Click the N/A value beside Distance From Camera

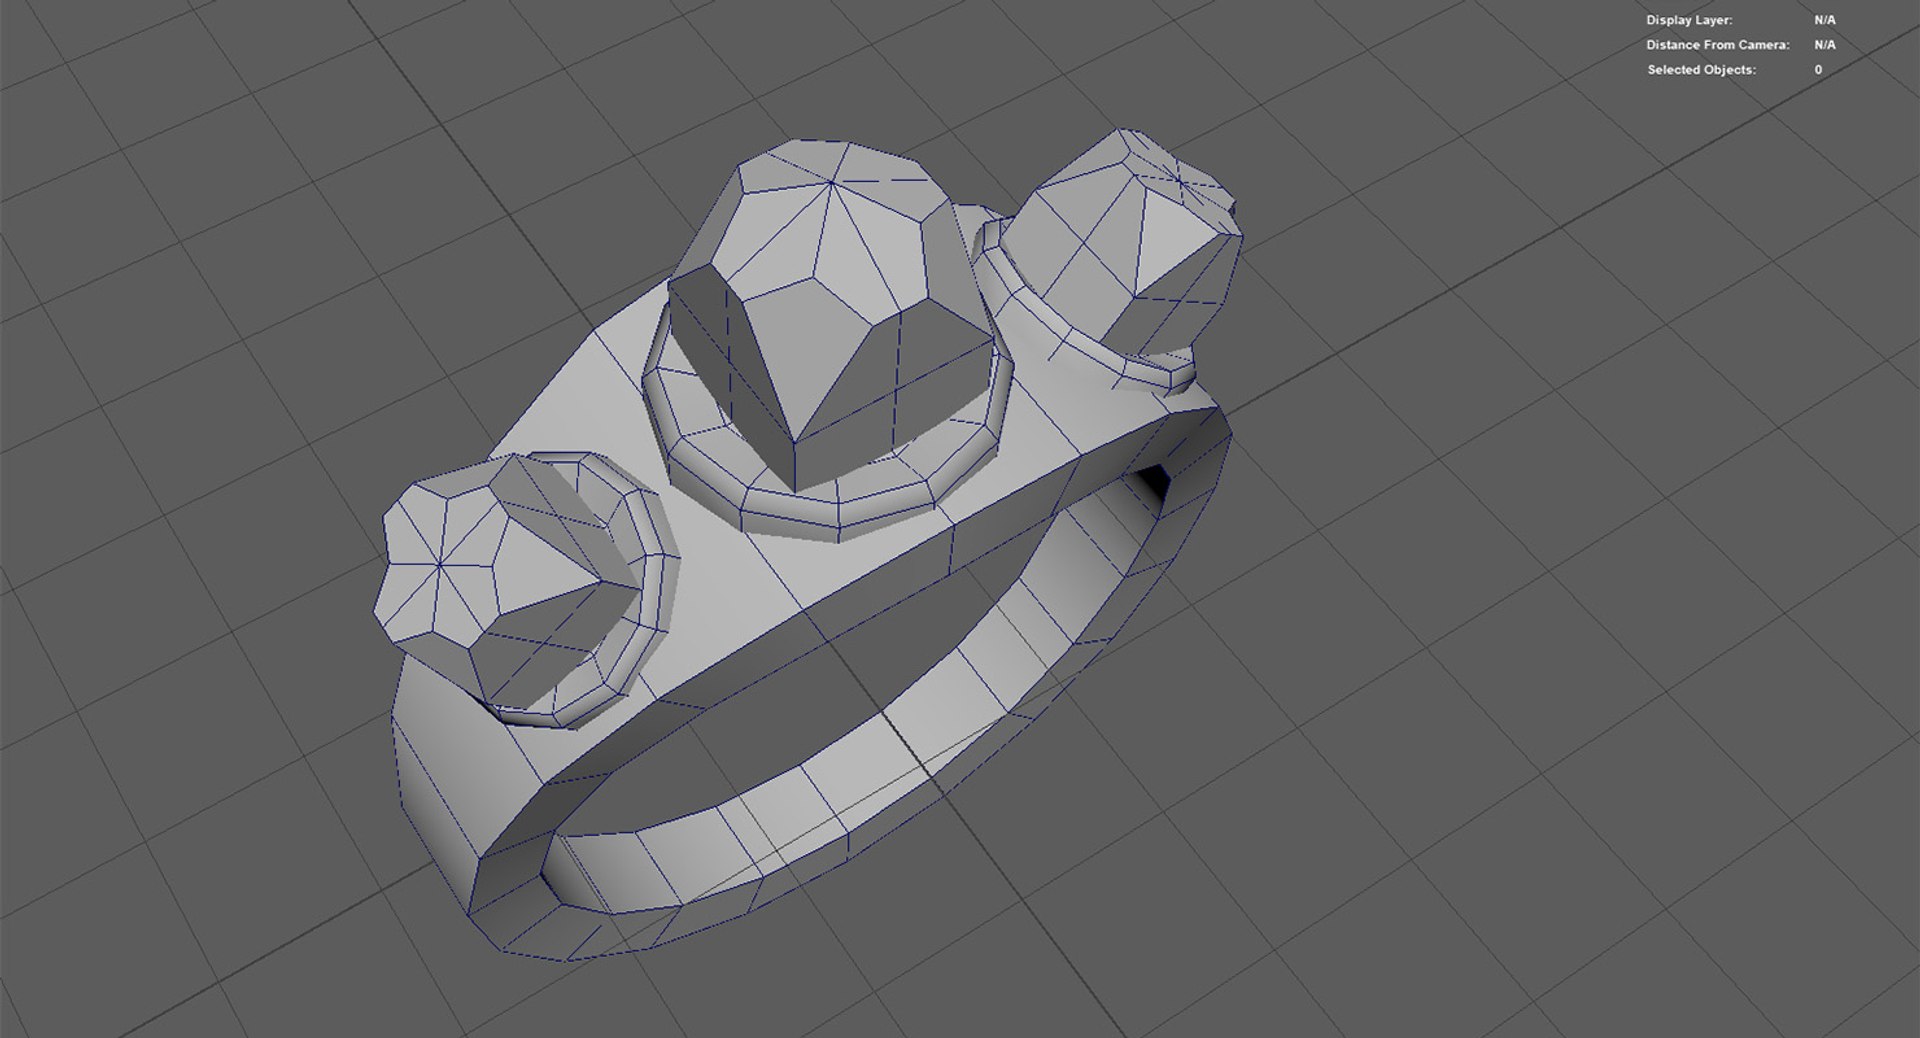click(1825, 45)
